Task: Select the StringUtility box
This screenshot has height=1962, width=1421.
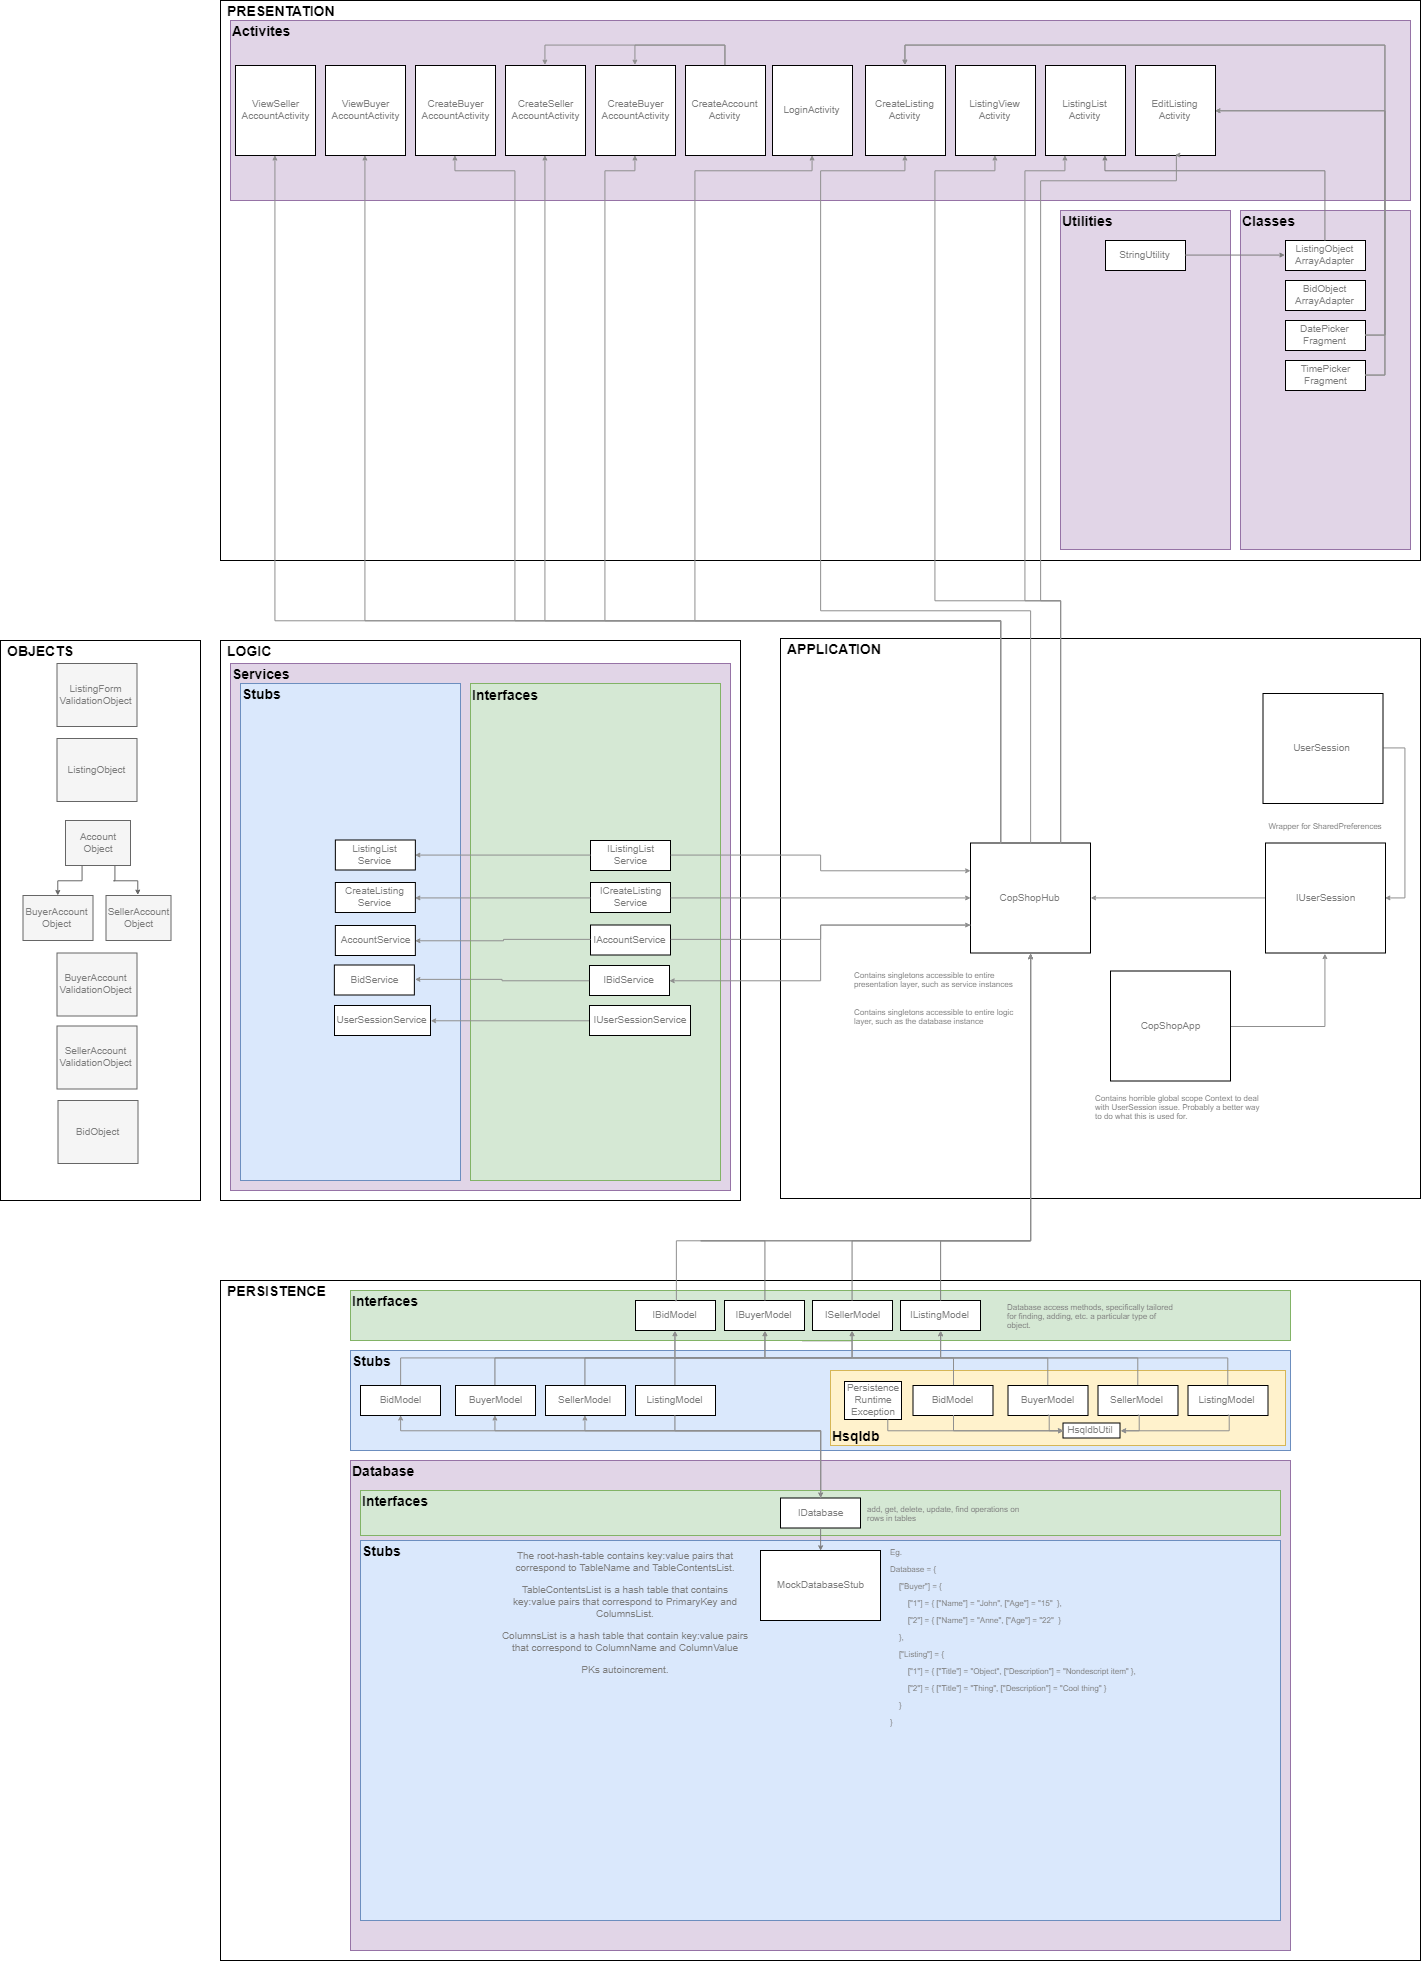Action: click(1145, 255)
